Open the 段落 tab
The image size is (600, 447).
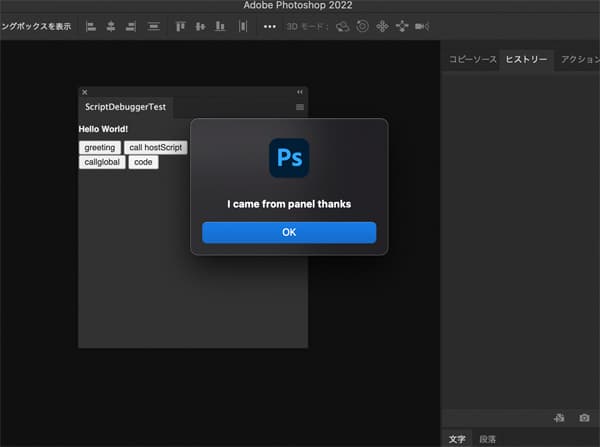tap(487, 439)
